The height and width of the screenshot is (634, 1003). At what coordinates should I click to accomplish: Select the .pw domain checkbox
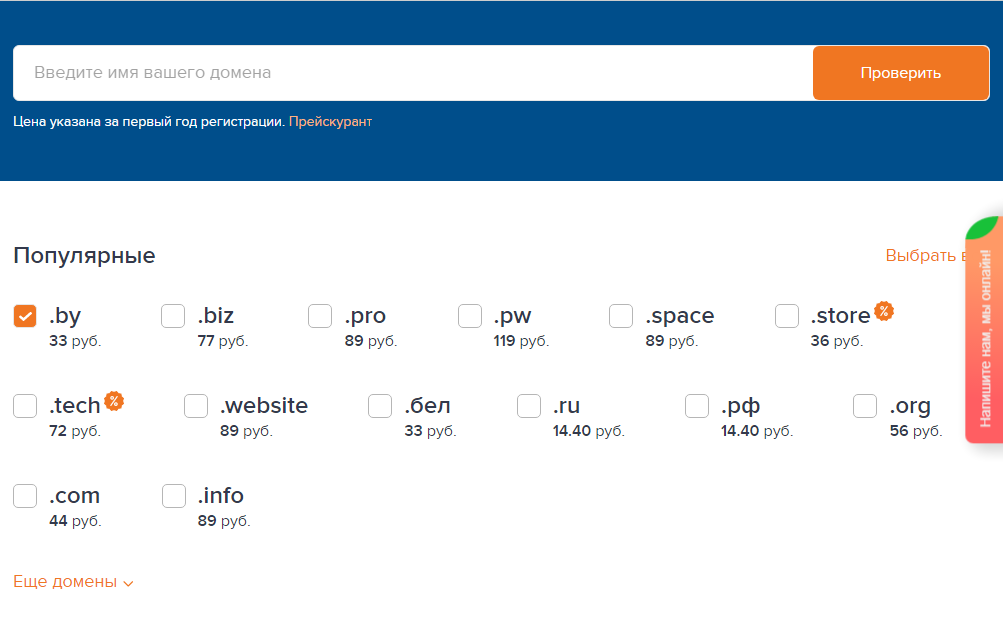coord(470,316)
